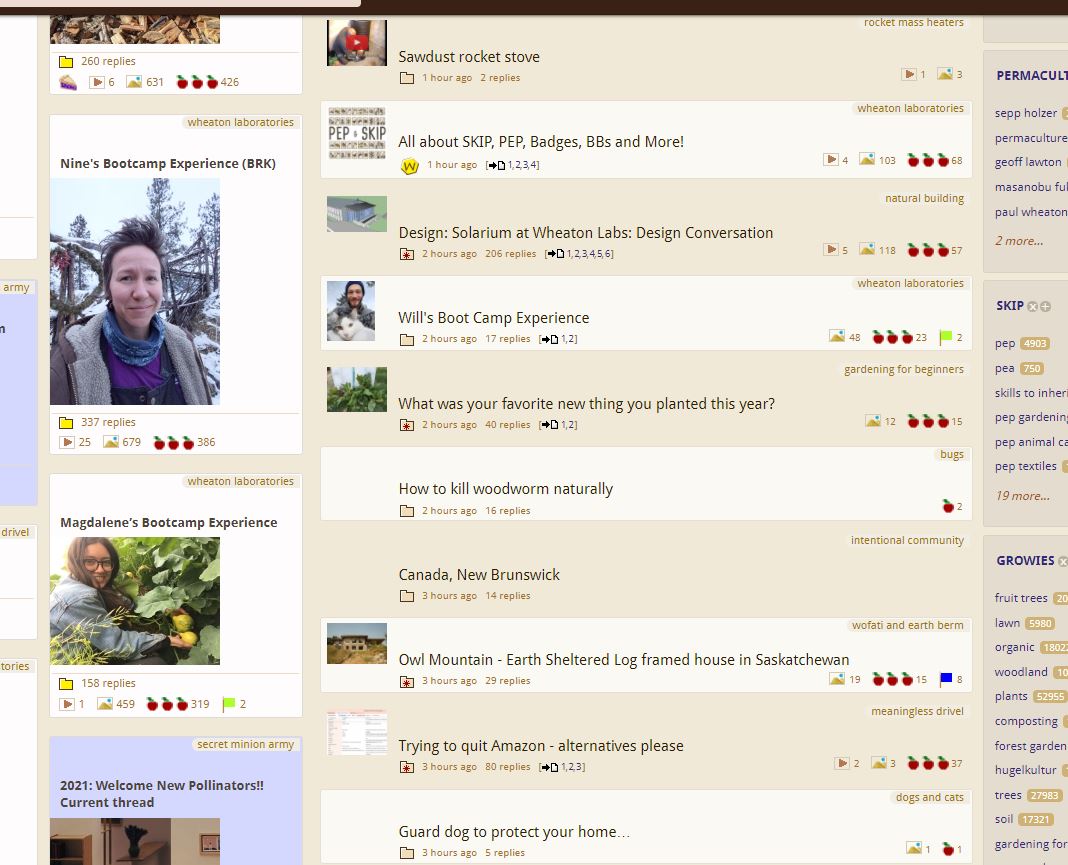Image resolution: width=1068 pixels, height=865 pixels.
Task: Open 'pep textiles' link in sidebar
Action: point(1025,466)
